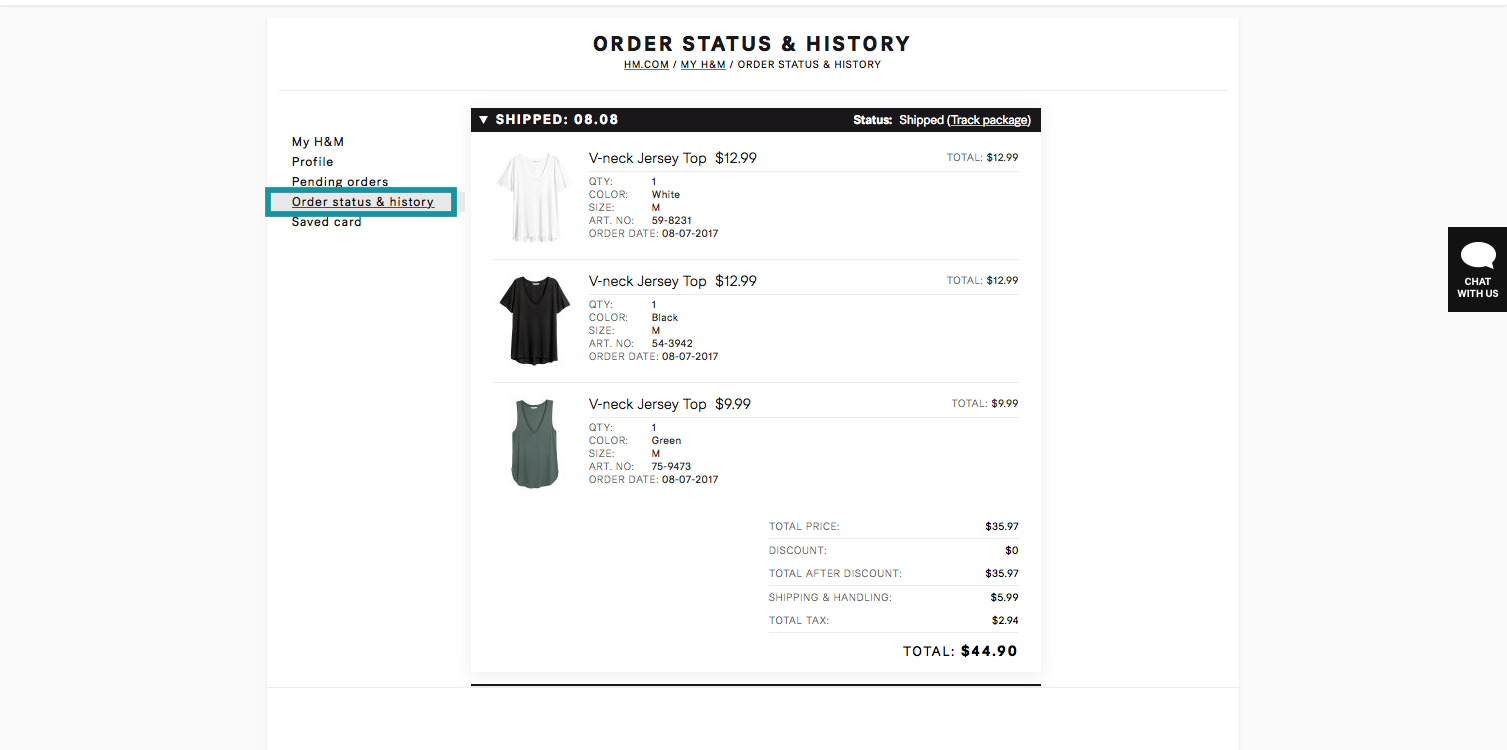
Task: Open the white V-neck top thumbnail
Action: (534, 197)
